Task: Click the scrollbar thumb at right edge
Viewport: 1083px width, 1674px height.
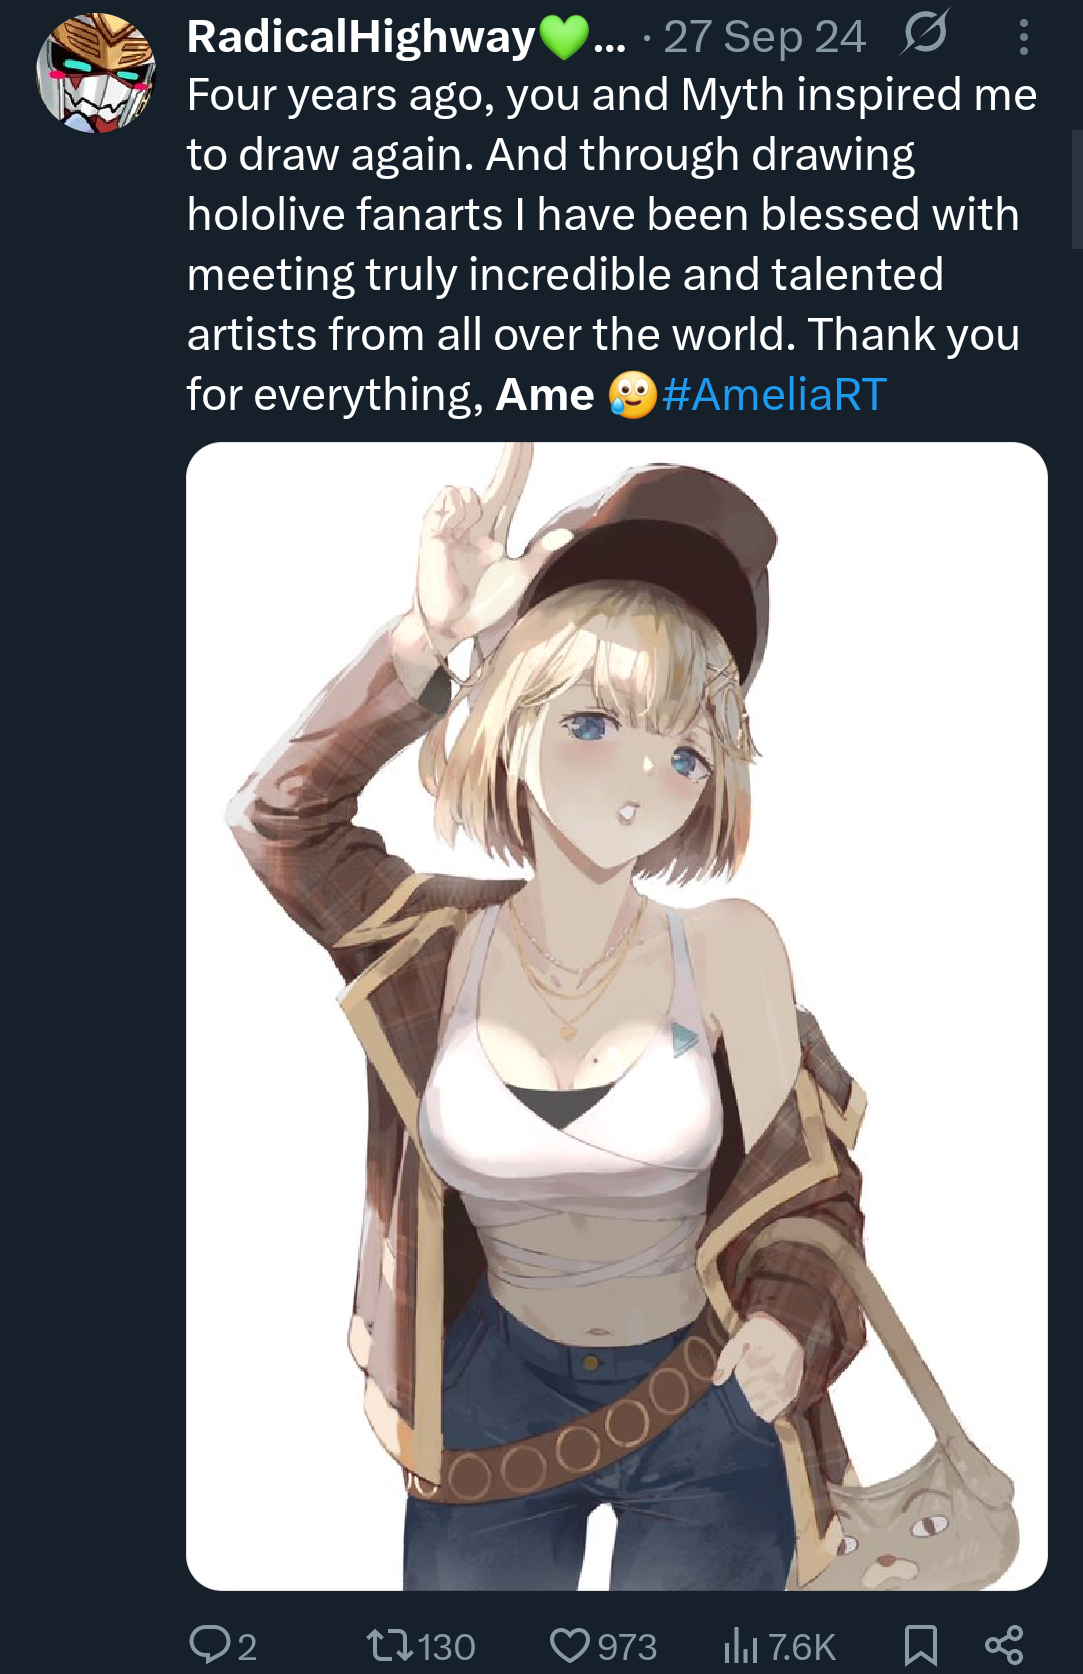Action: (1077, 188)
